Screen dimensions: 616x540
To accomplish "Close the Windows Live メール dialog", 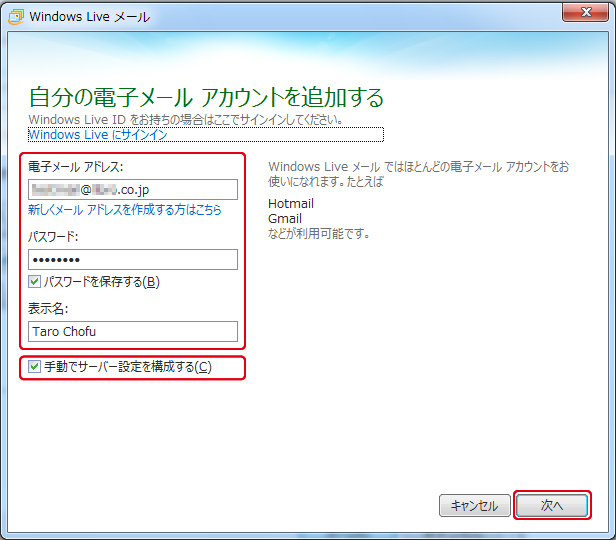I will pos(585,12).
